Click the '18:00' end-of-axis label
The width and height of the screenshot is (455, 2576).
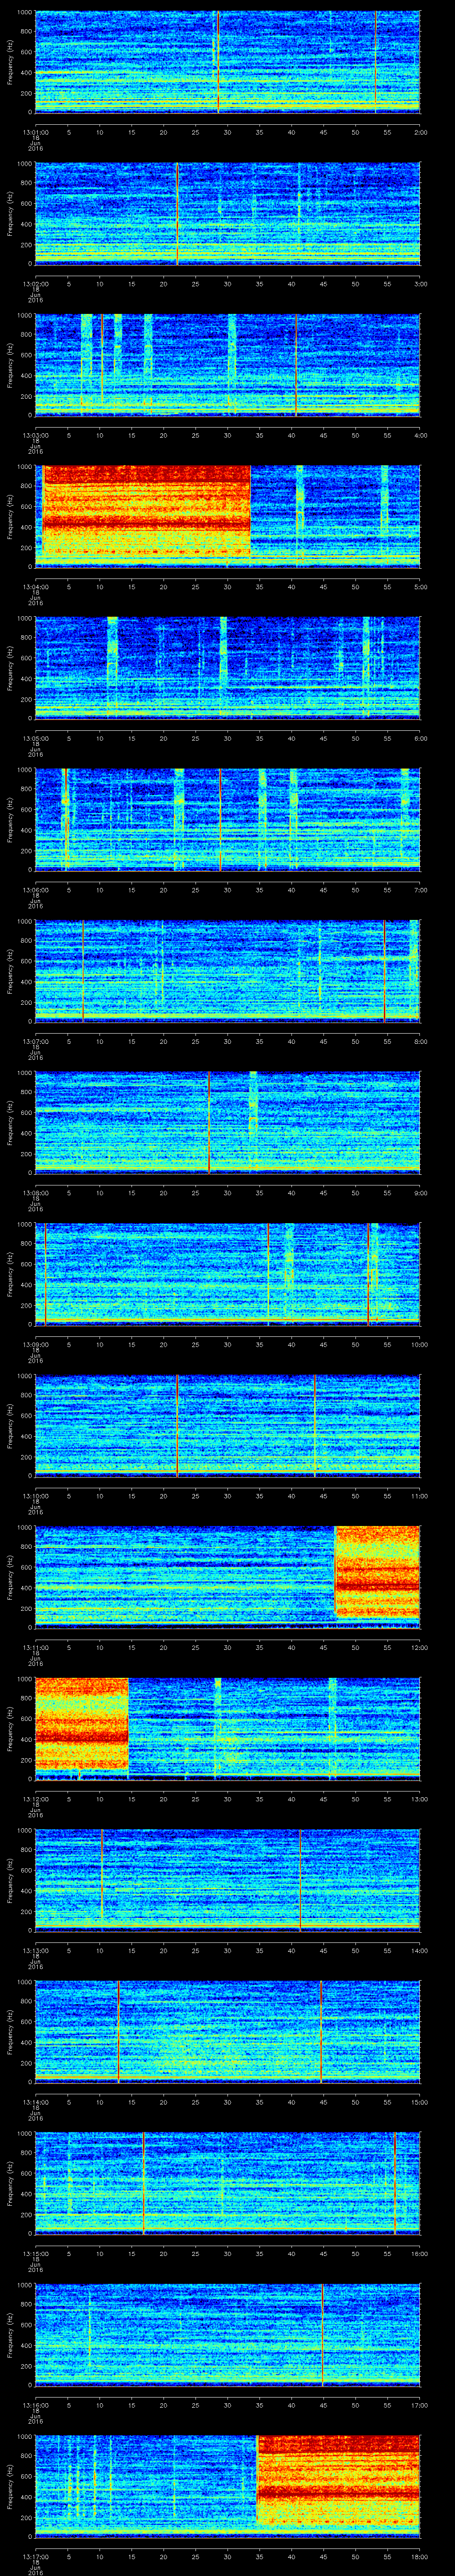coord(419,2558)
